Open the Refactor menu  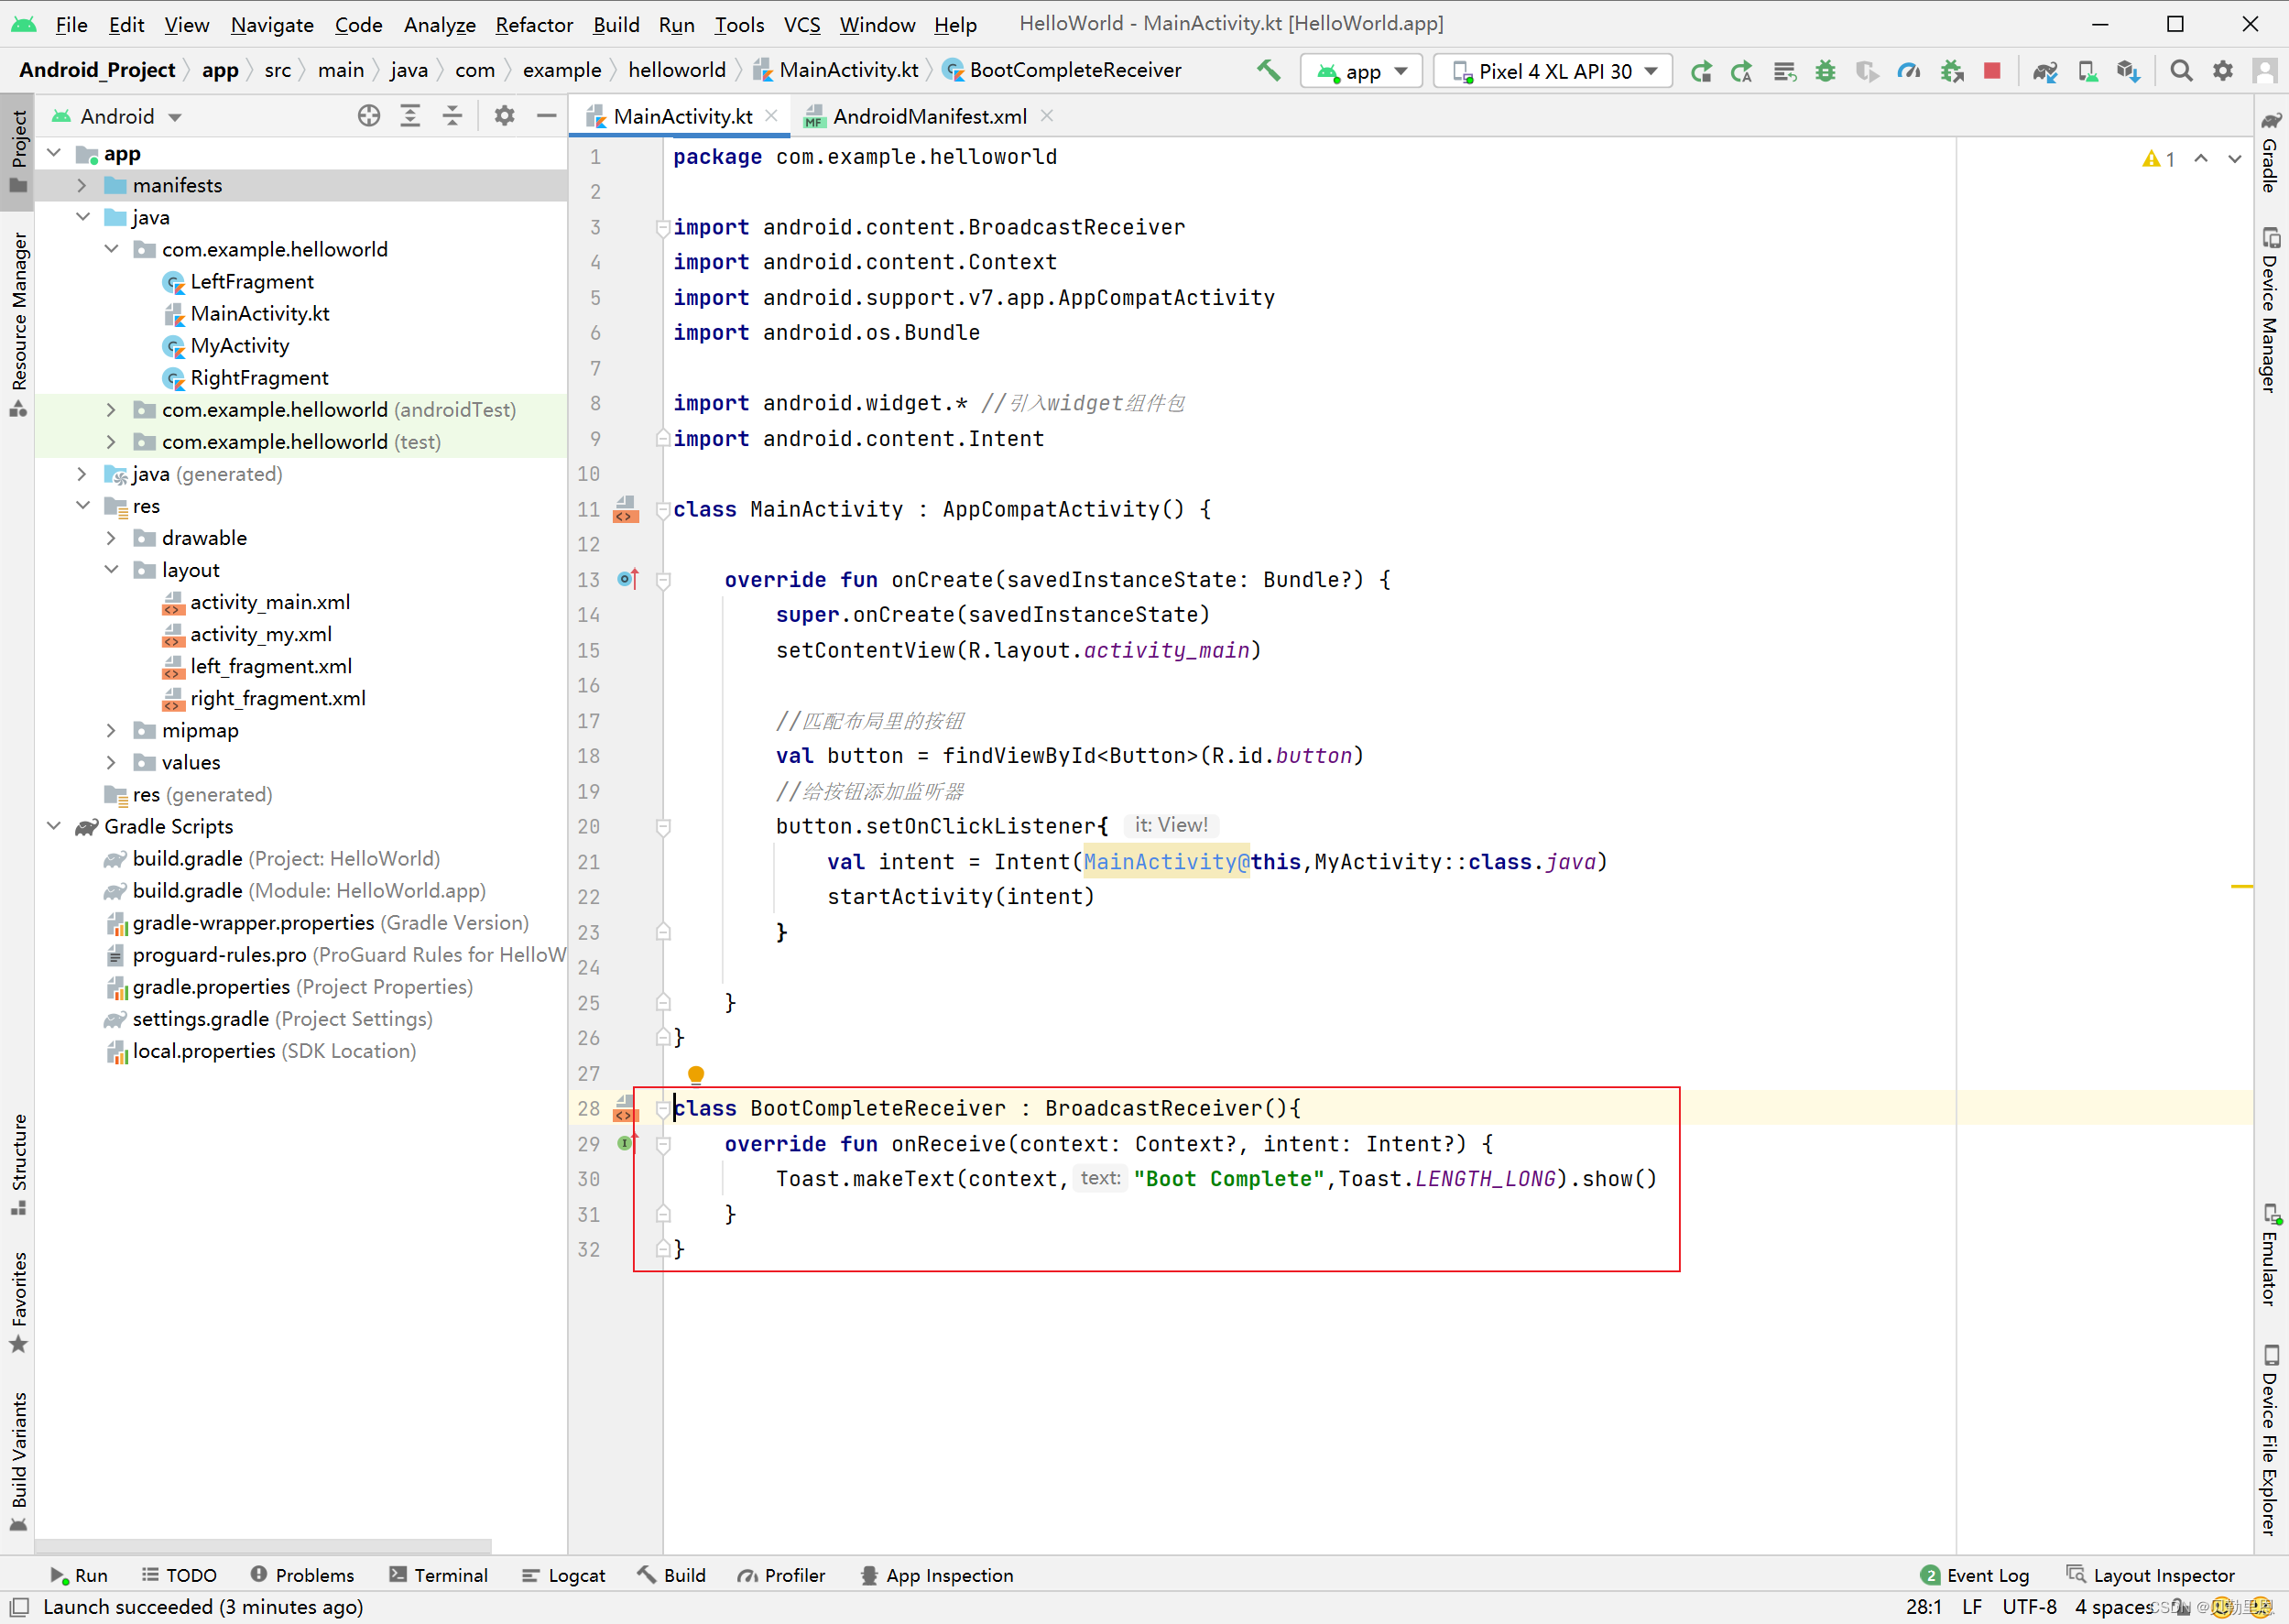point(533,24)
